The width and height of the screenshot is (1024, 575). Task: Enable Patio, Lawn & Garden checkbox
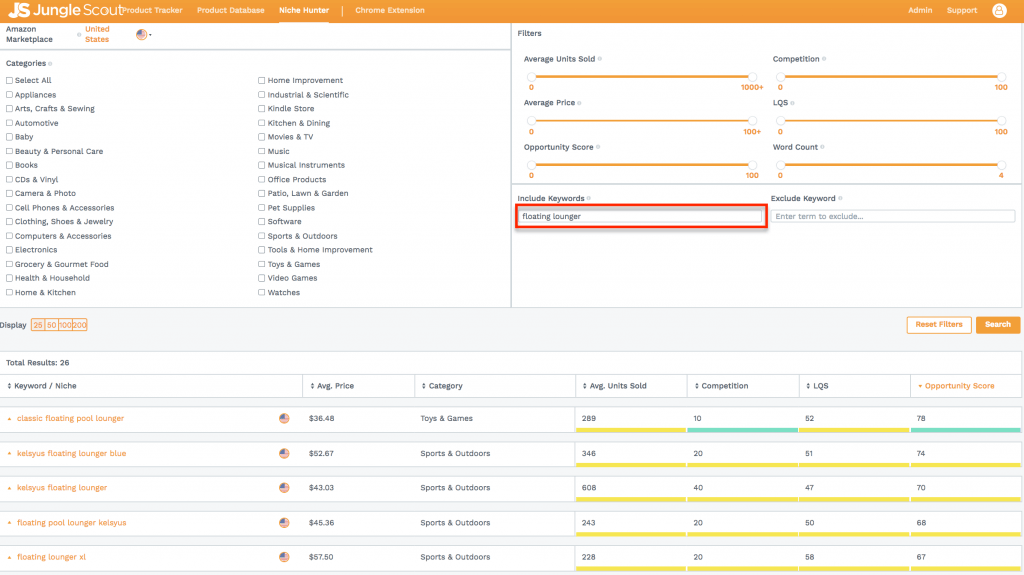point(261,193)
